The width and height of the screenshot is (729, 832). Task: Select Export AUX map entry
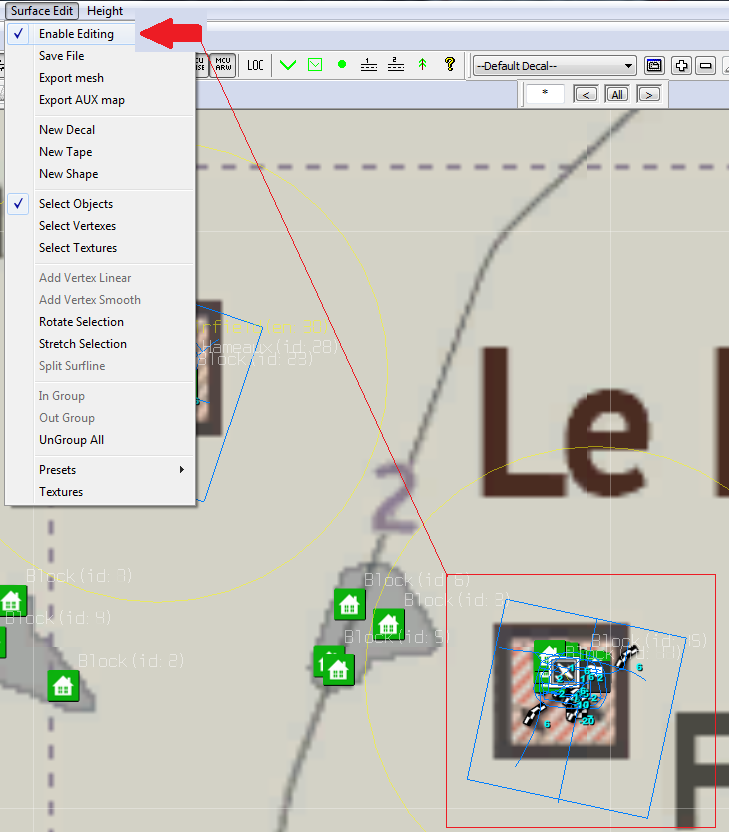(x=82, y=100)
